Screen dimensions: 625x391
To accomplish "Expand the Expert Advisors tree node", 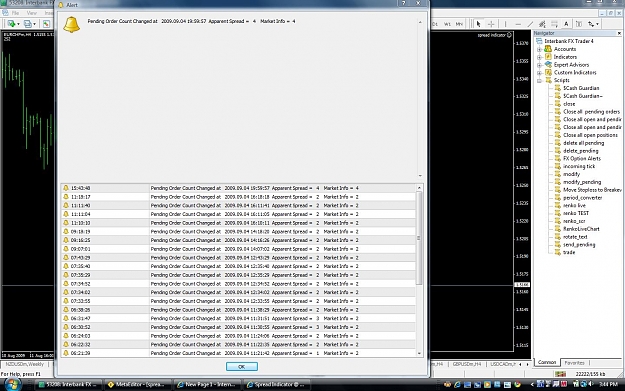I will (x=539, y=65).
